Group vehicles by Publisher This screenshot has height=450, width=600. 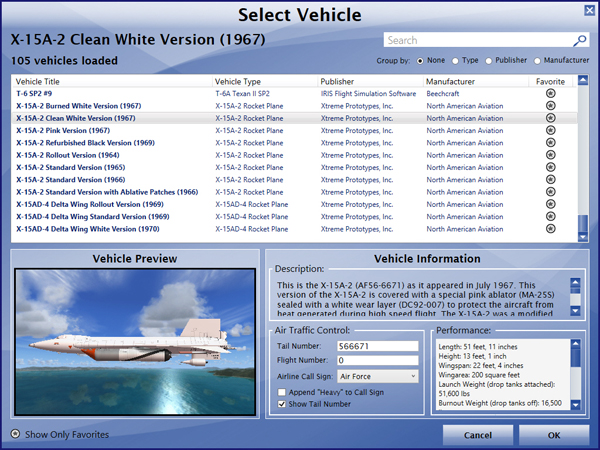click(x=489, y=61)
